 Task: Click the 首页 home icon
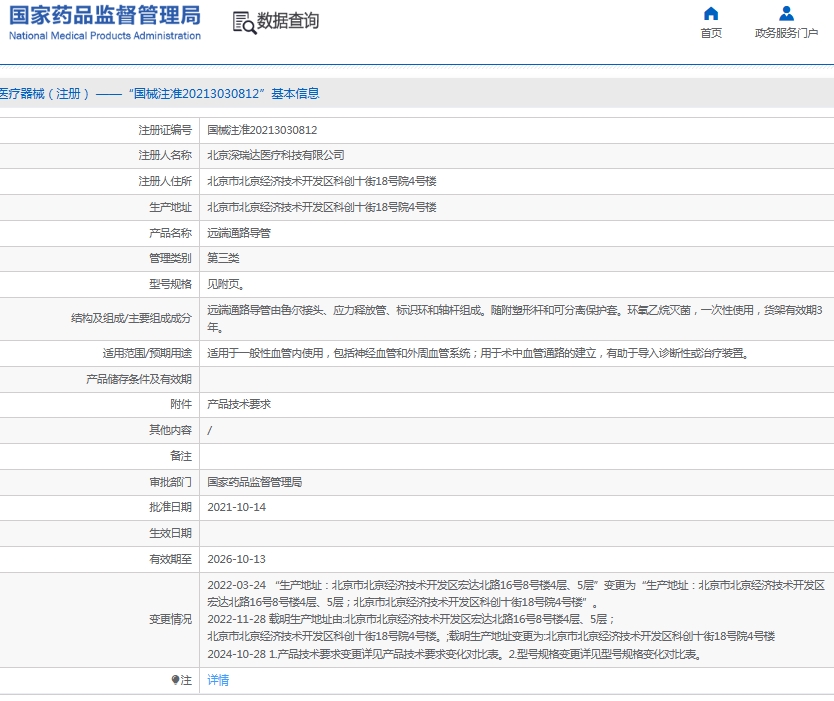[711, 14]
